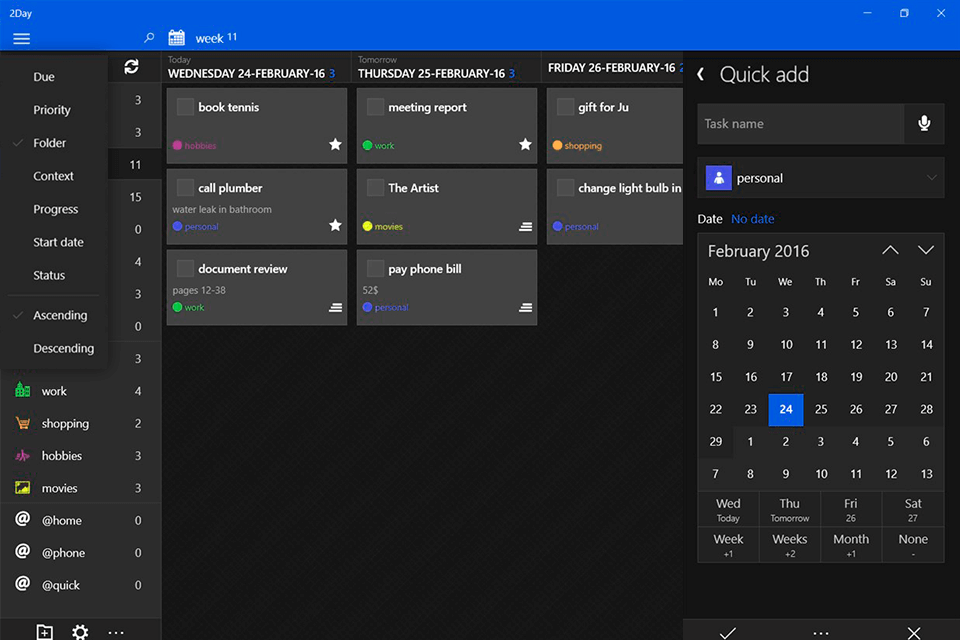This screenshot has width=960, height=640.
Task: Check off the meeting report task
Action: pyautogui.click(x=375, y=107)
